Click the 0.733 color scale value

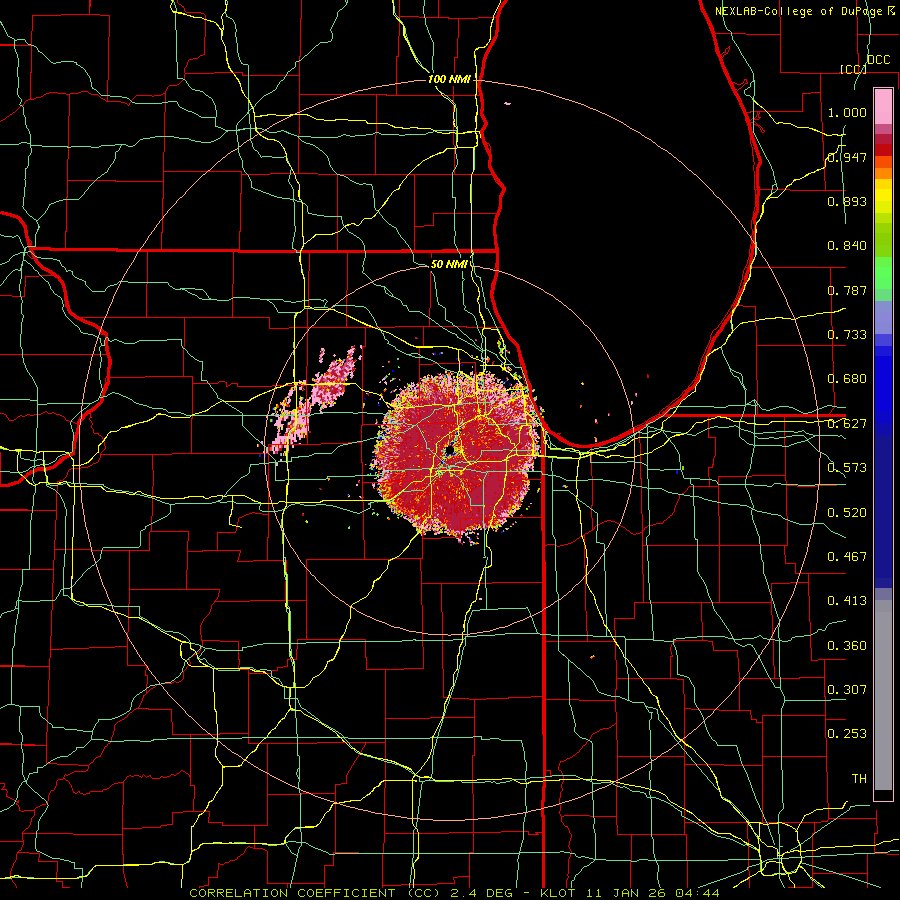[x=847, y=335]
